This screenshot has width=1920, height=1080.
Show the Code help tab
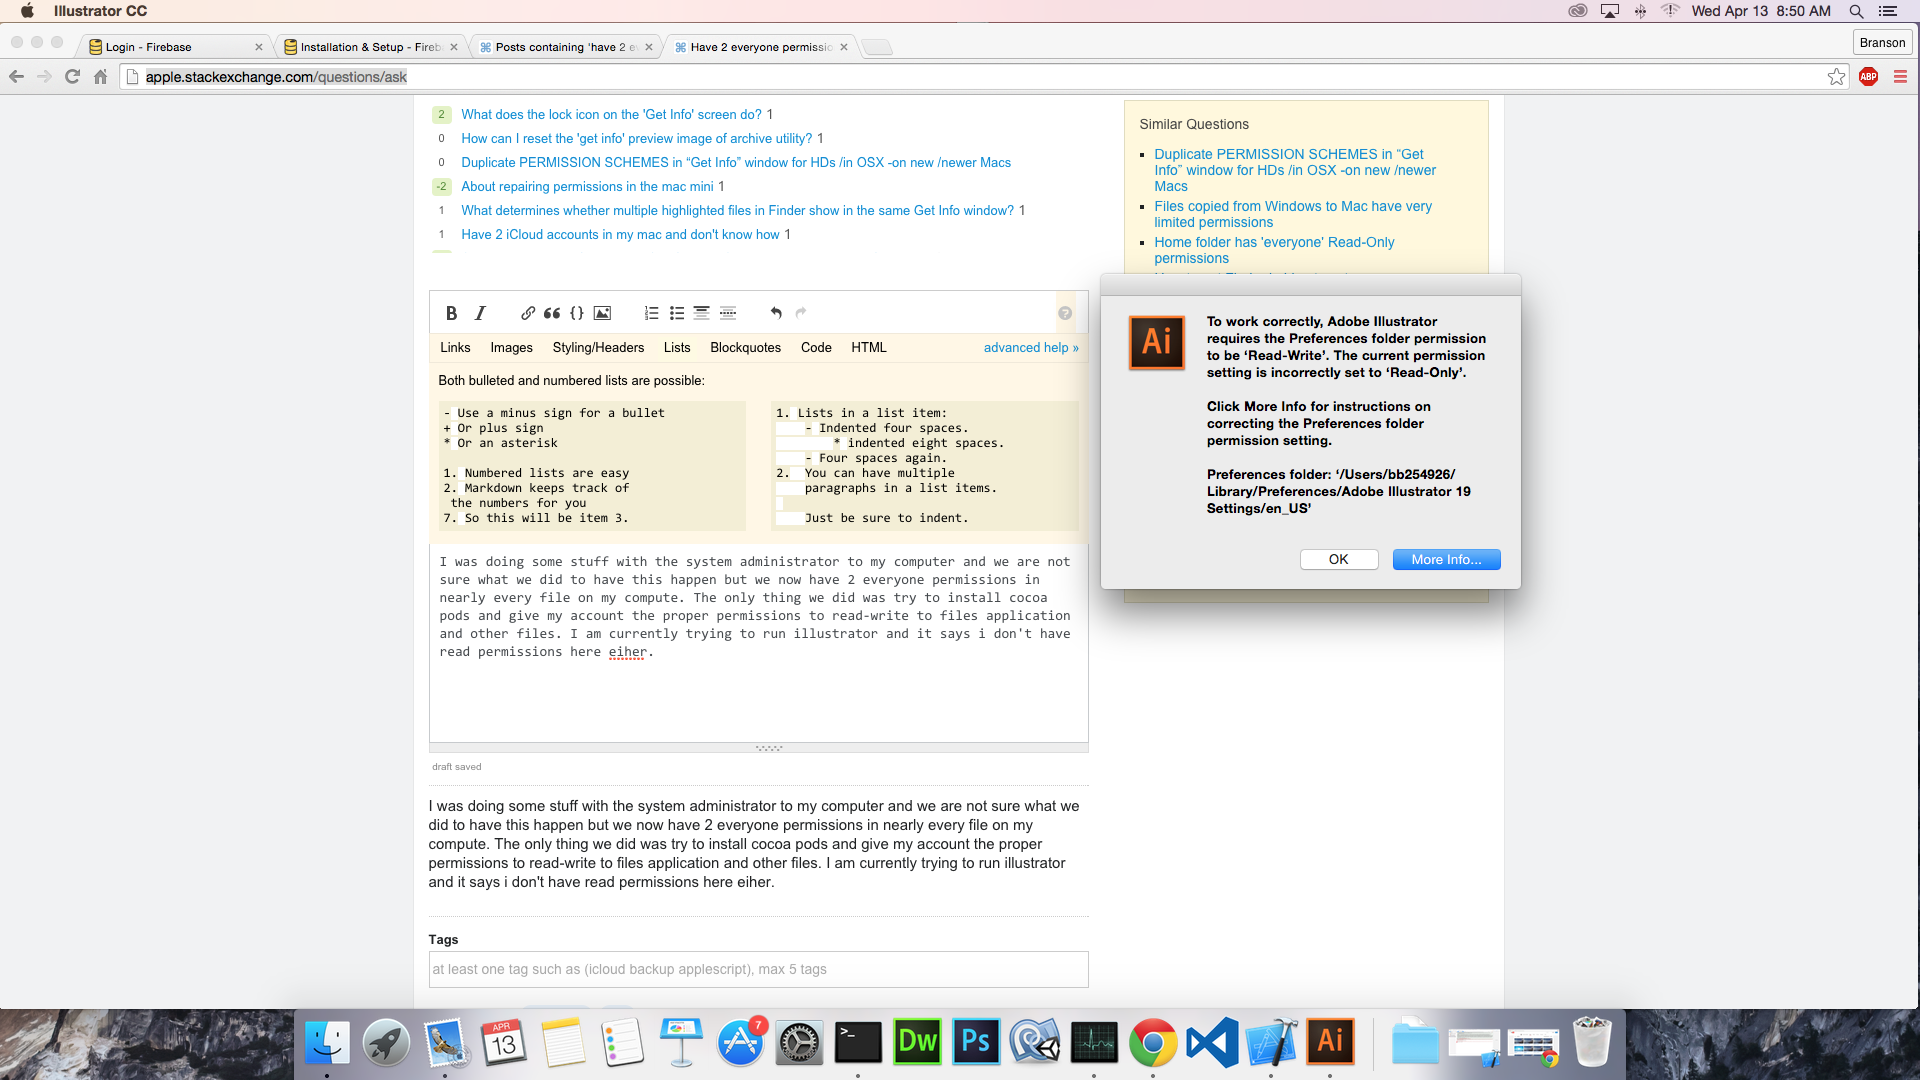pyautogui.click(x=816, y=347)
